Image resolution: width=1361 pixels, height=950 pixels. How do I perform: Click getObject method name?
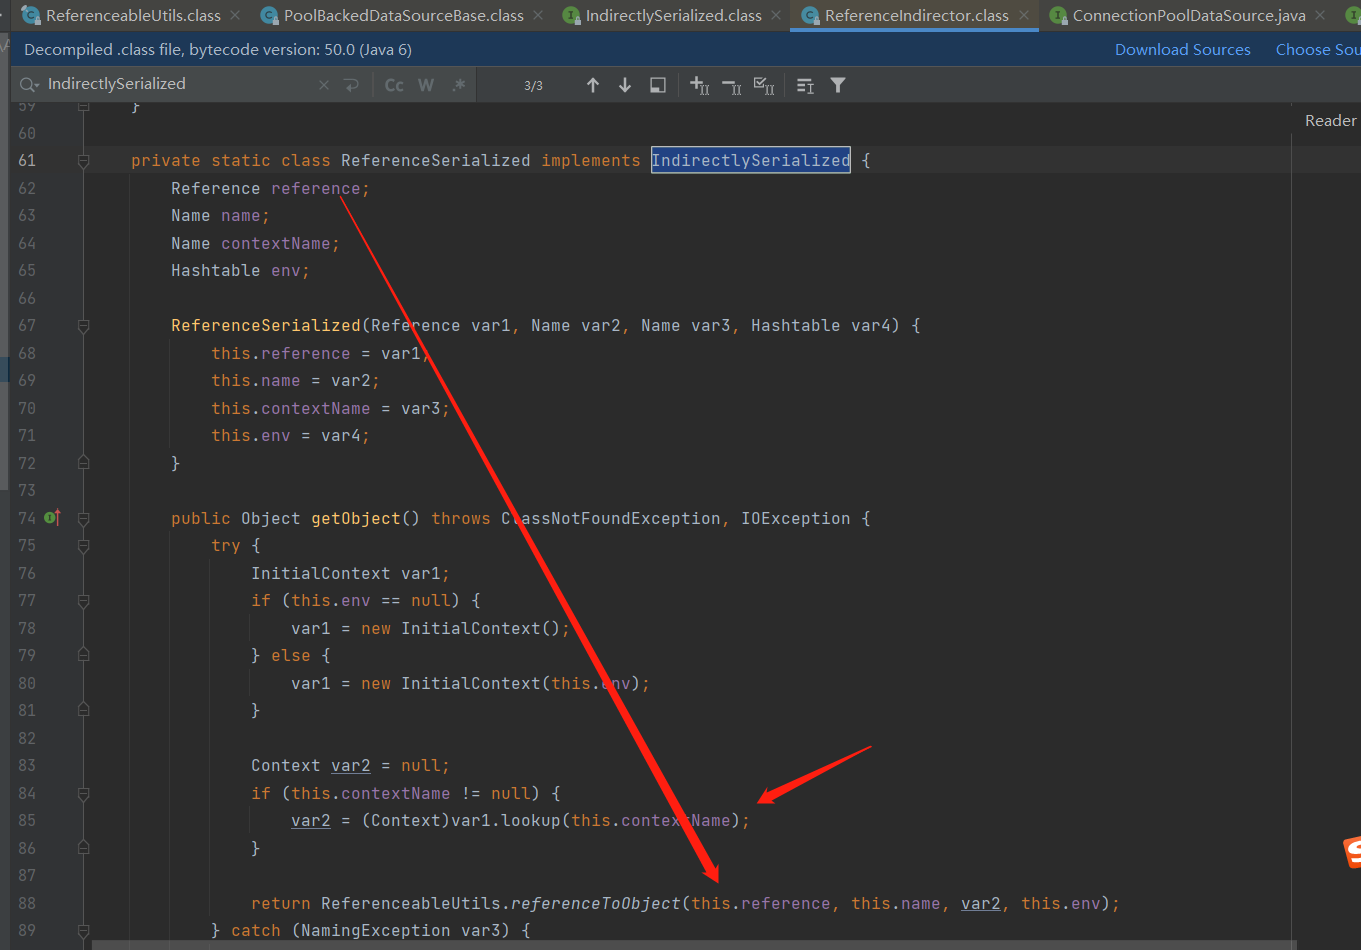pos(356,518)
